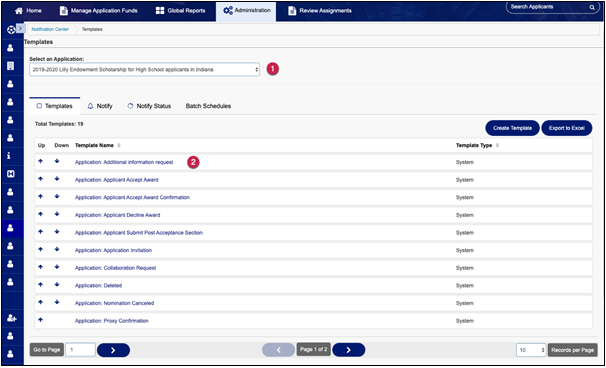Click down arrow for Applicant Decline Award

[57, 214]
